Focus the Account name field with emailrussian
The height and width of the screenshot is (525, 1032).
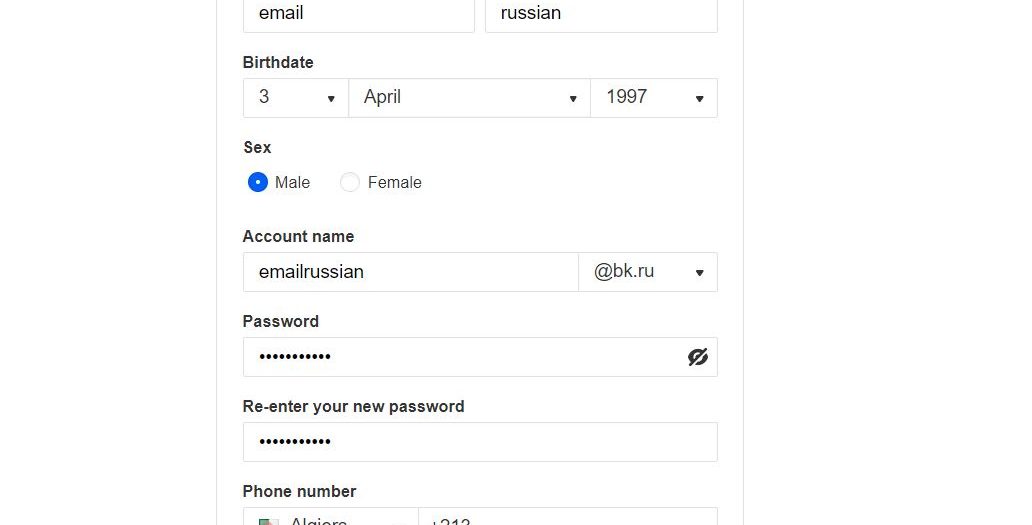coord(411,272)
